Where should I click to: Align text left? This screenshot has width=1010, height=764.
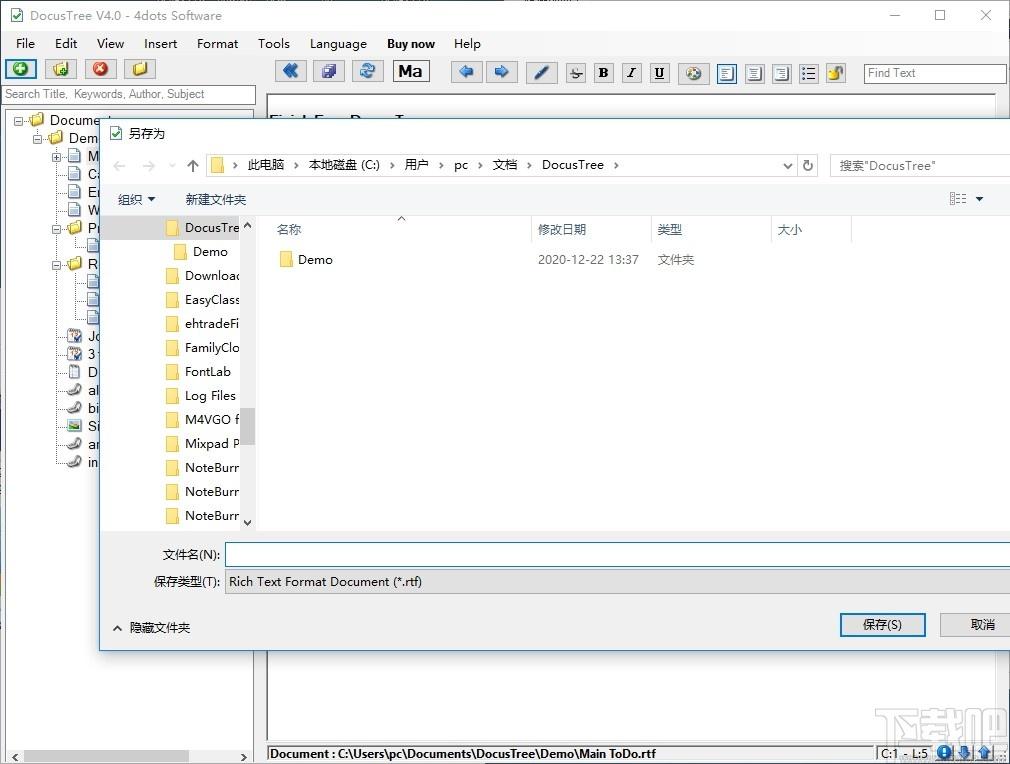point(727,73)
